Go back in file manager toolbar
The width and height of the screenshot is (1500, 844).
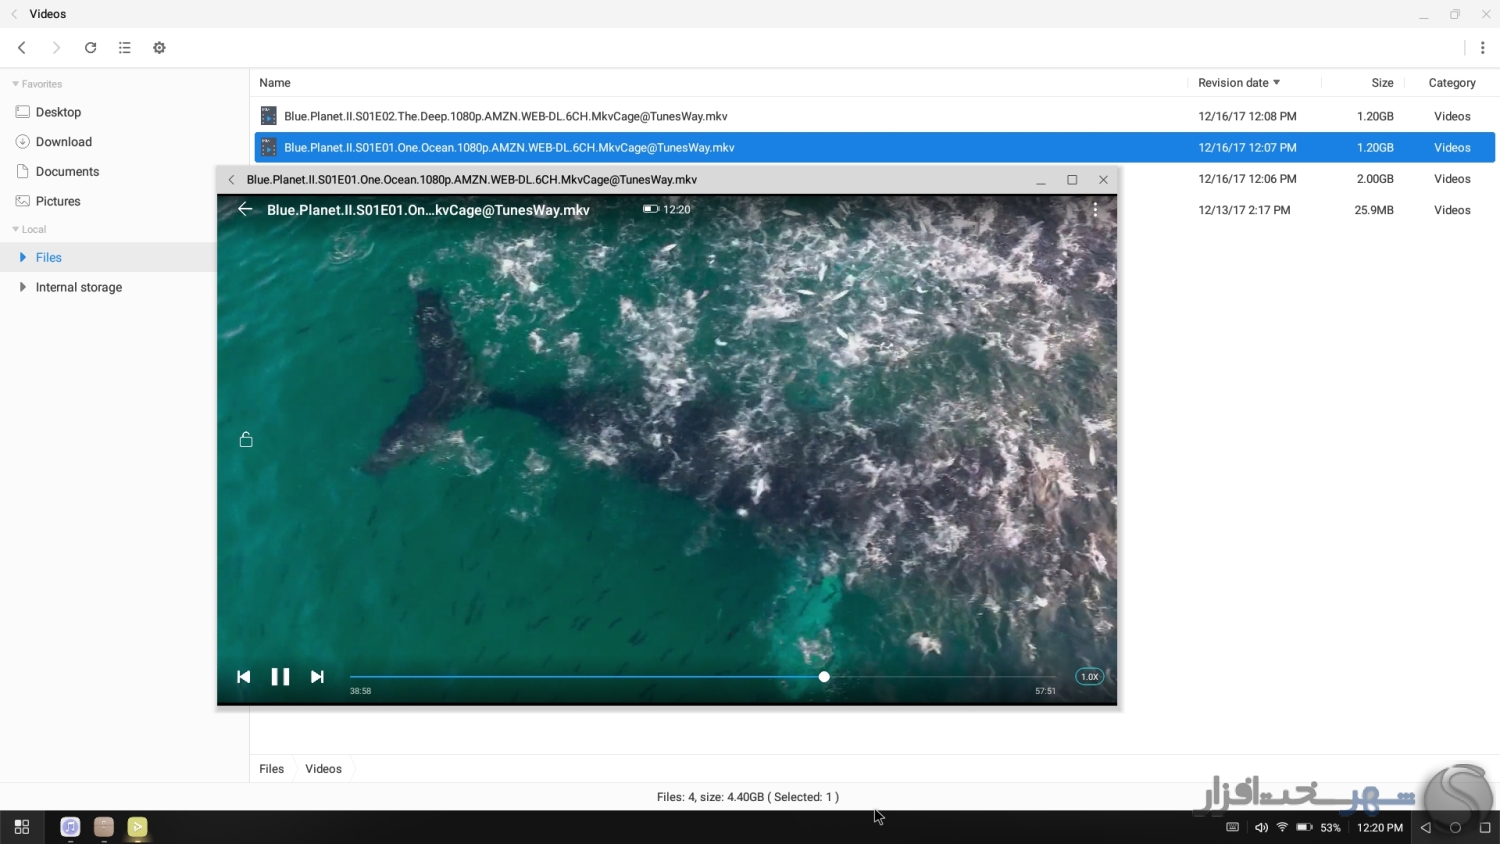pos(22,48)
